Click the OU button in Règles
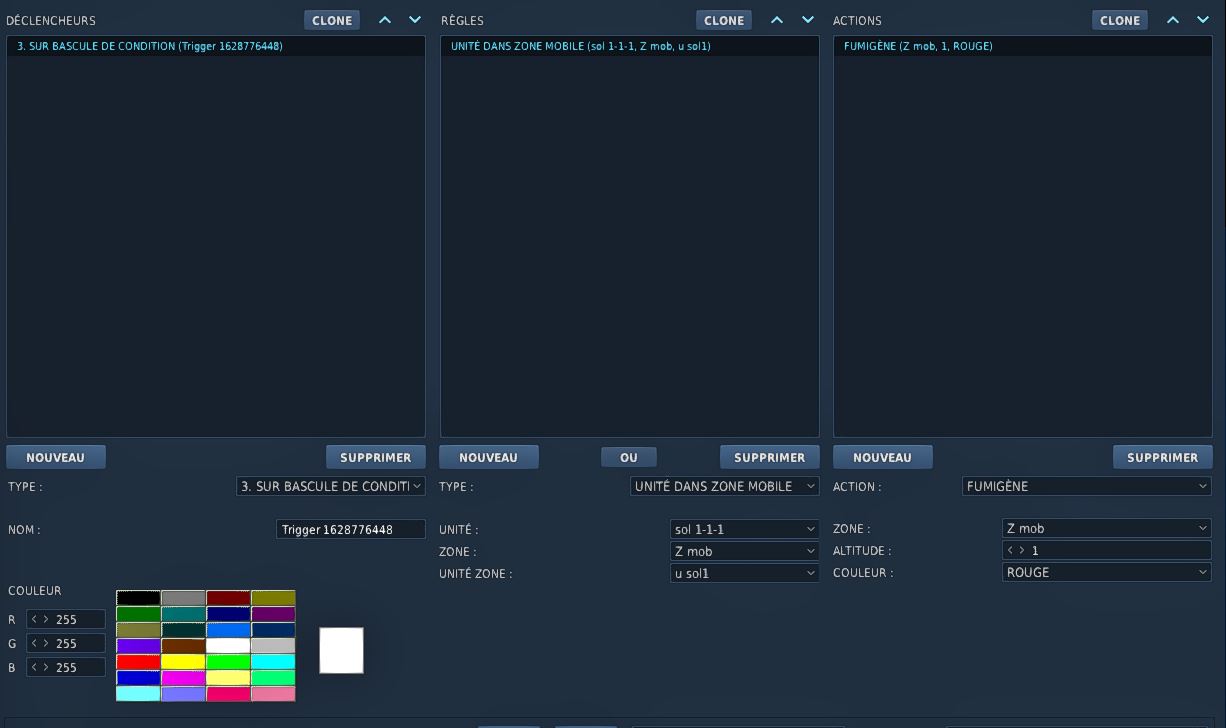Viewport: 1226px width, 728px height. pos(629,457)
